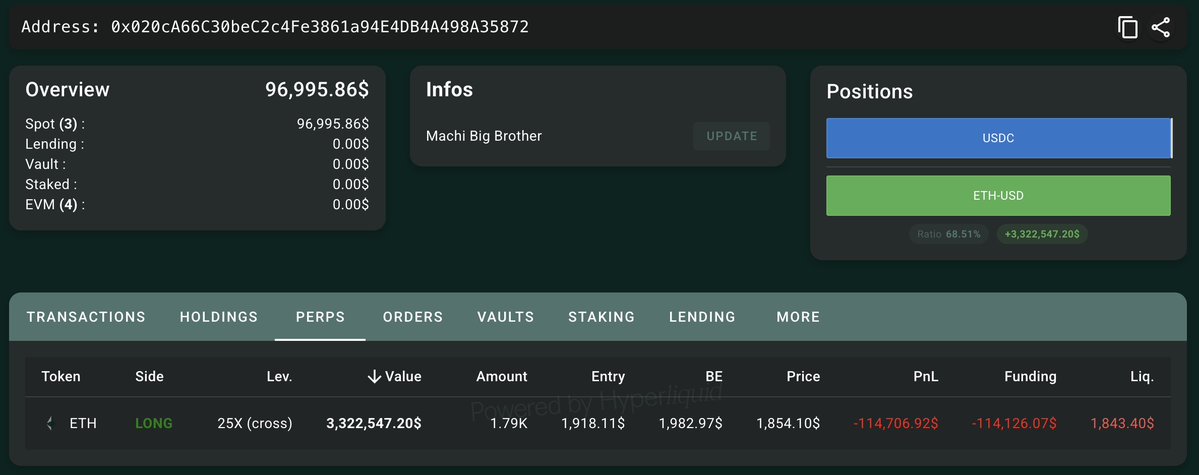Image resolution: width=1199 pixels, height=475 pixels.
Task: Sort table by PnL column header
Action: (x=925, y=376)
